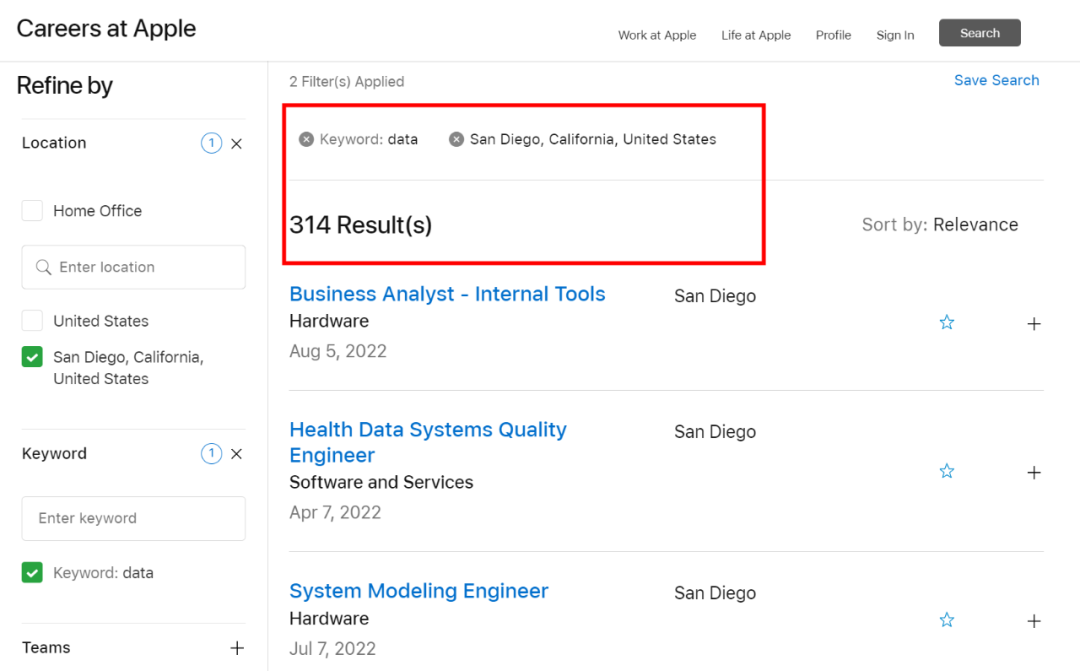Expand the Teams filter section
This screenshot has height=671, width=1080.
click(236, 648)
